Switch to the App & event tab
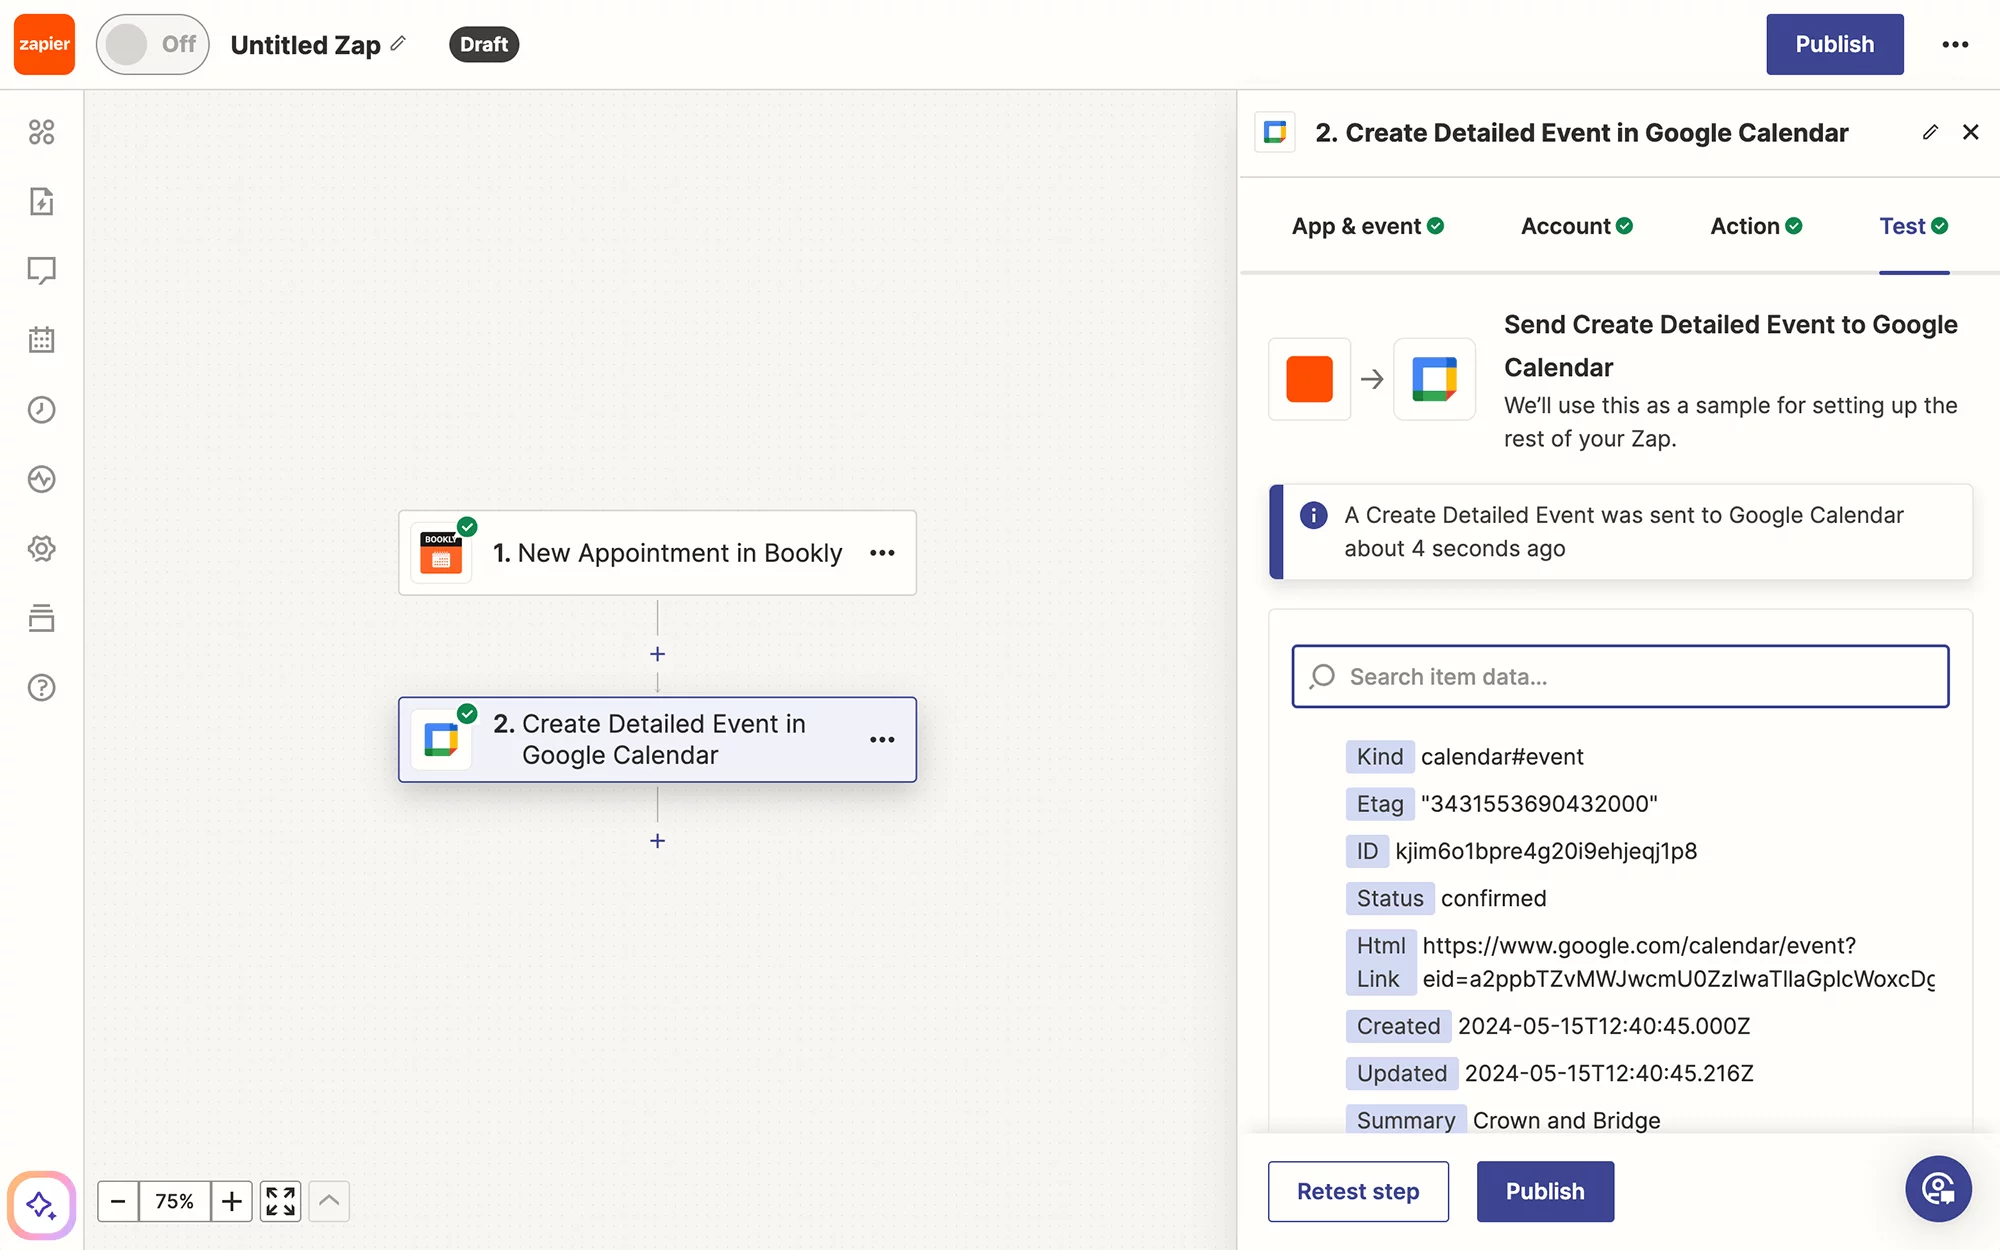The image size is (2000, 1250). [1368, 226]
